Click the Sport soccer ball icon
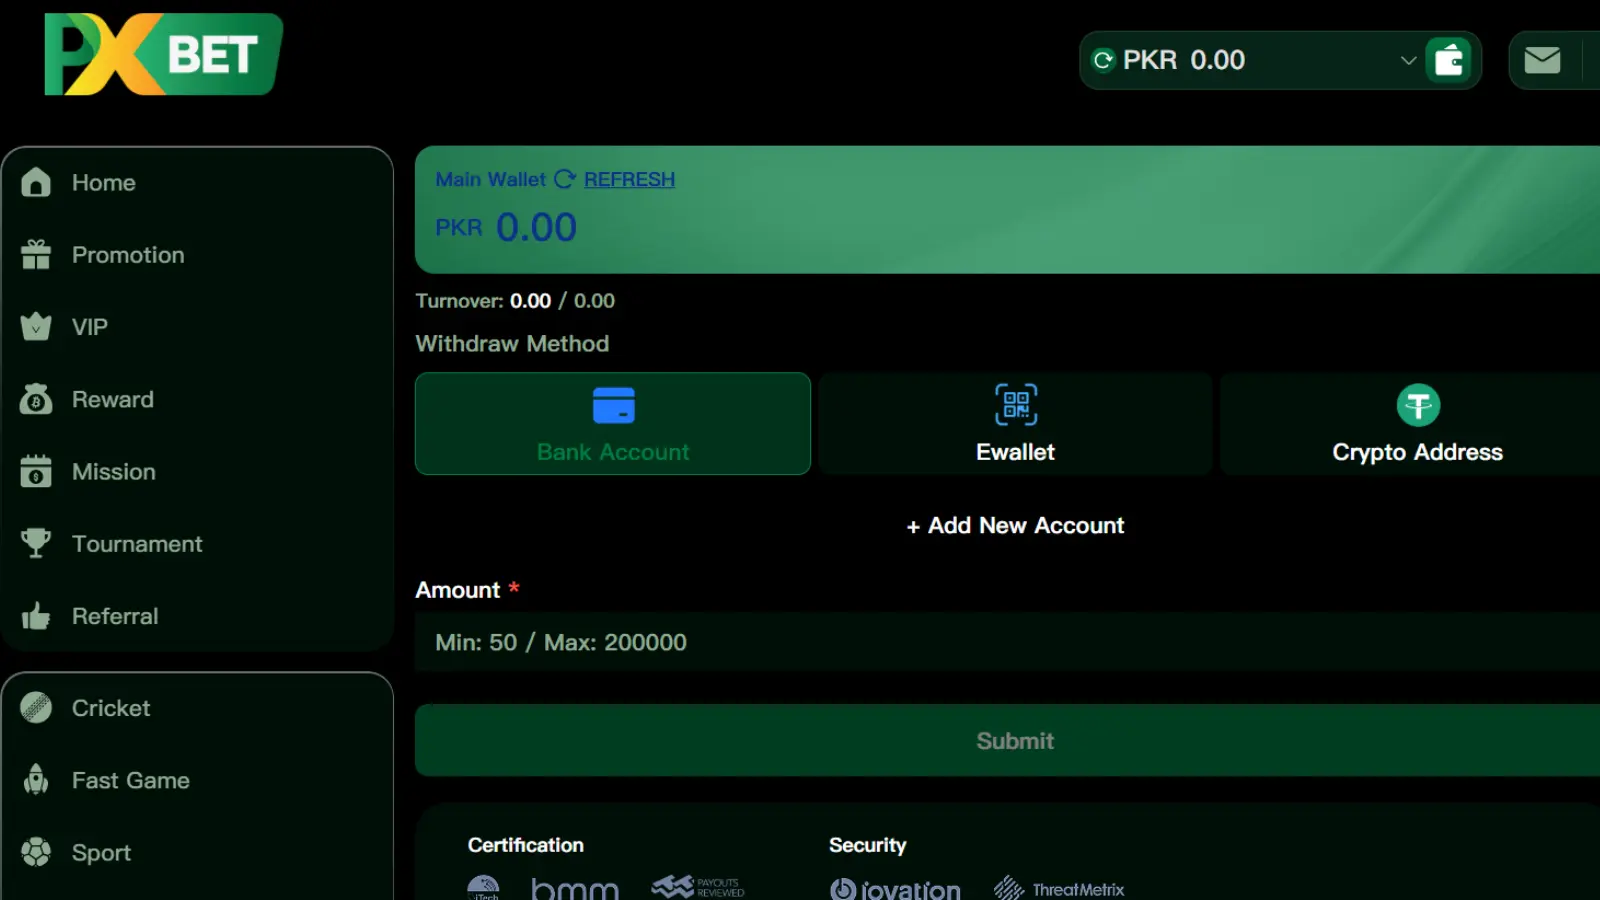The width and height of the screenshot is (1600, 900). [36, 852]
